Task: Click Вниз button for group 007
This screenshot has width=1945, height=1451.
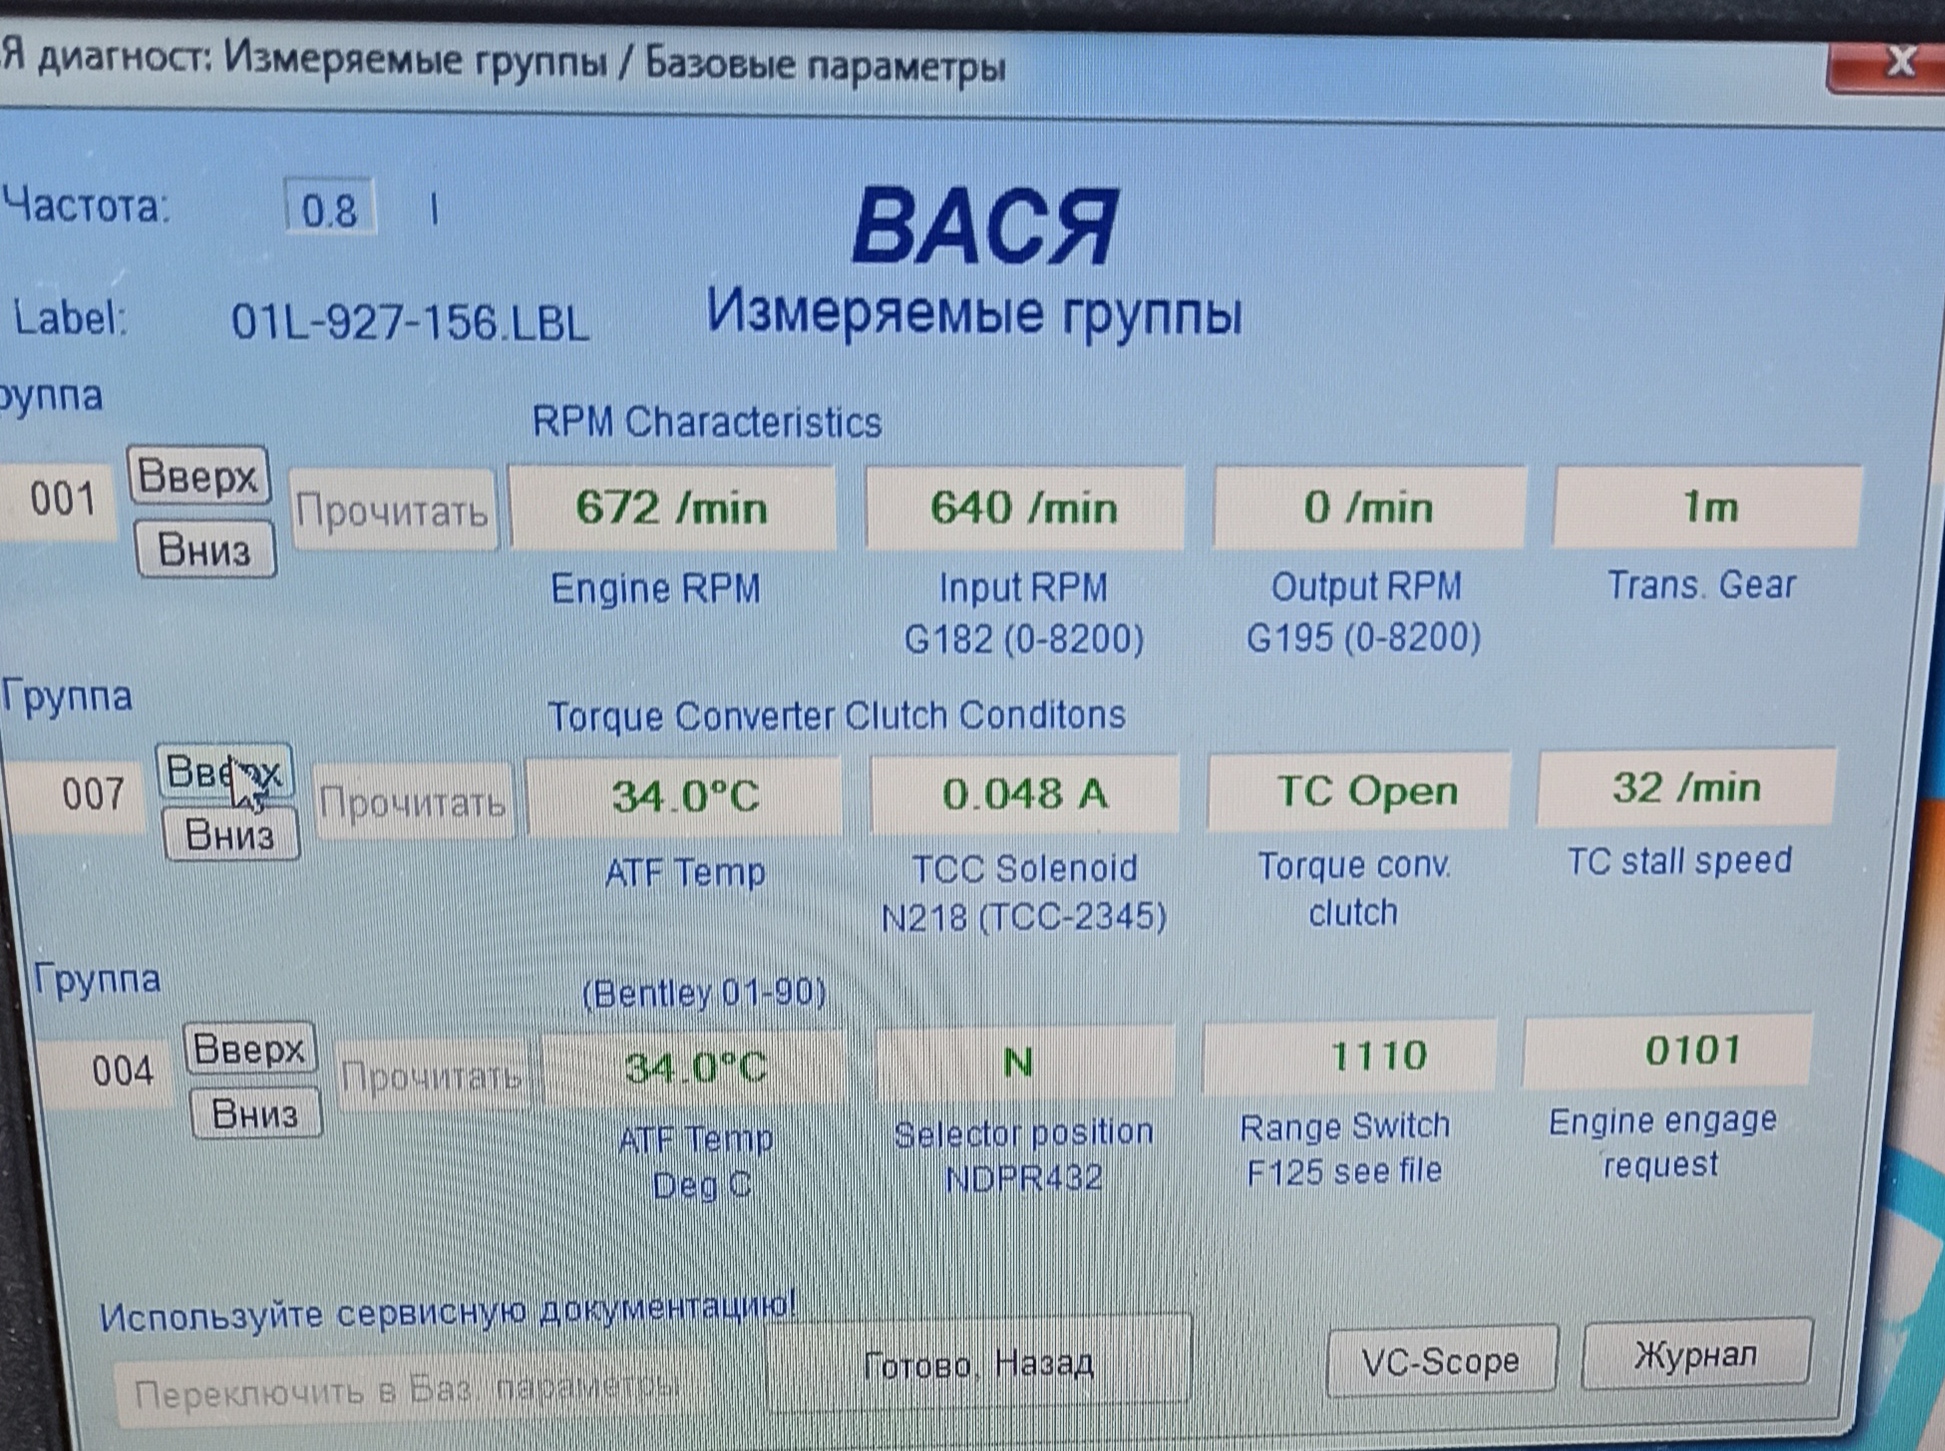Action: click(x=230, y=834)
